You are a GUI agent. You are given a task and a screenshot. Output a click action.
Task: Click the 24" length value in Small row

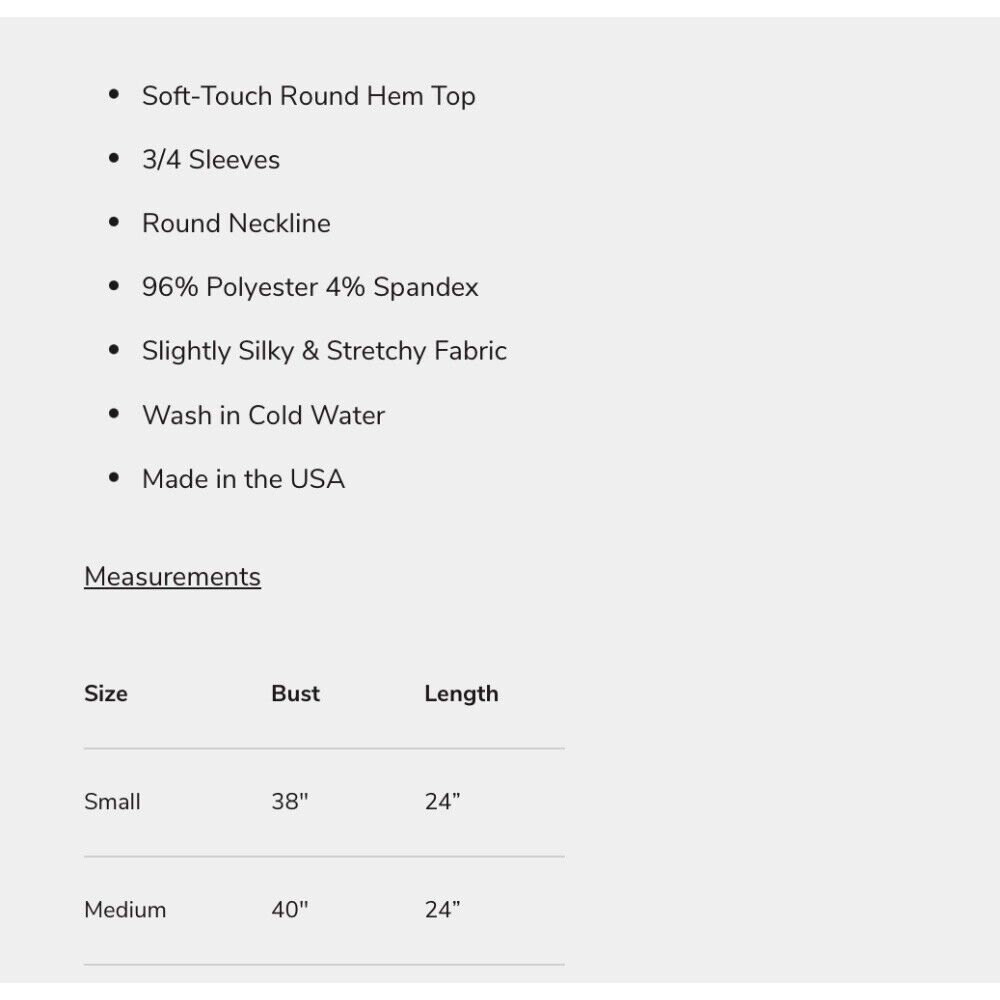pyautogui.click(x=443, y=802)
